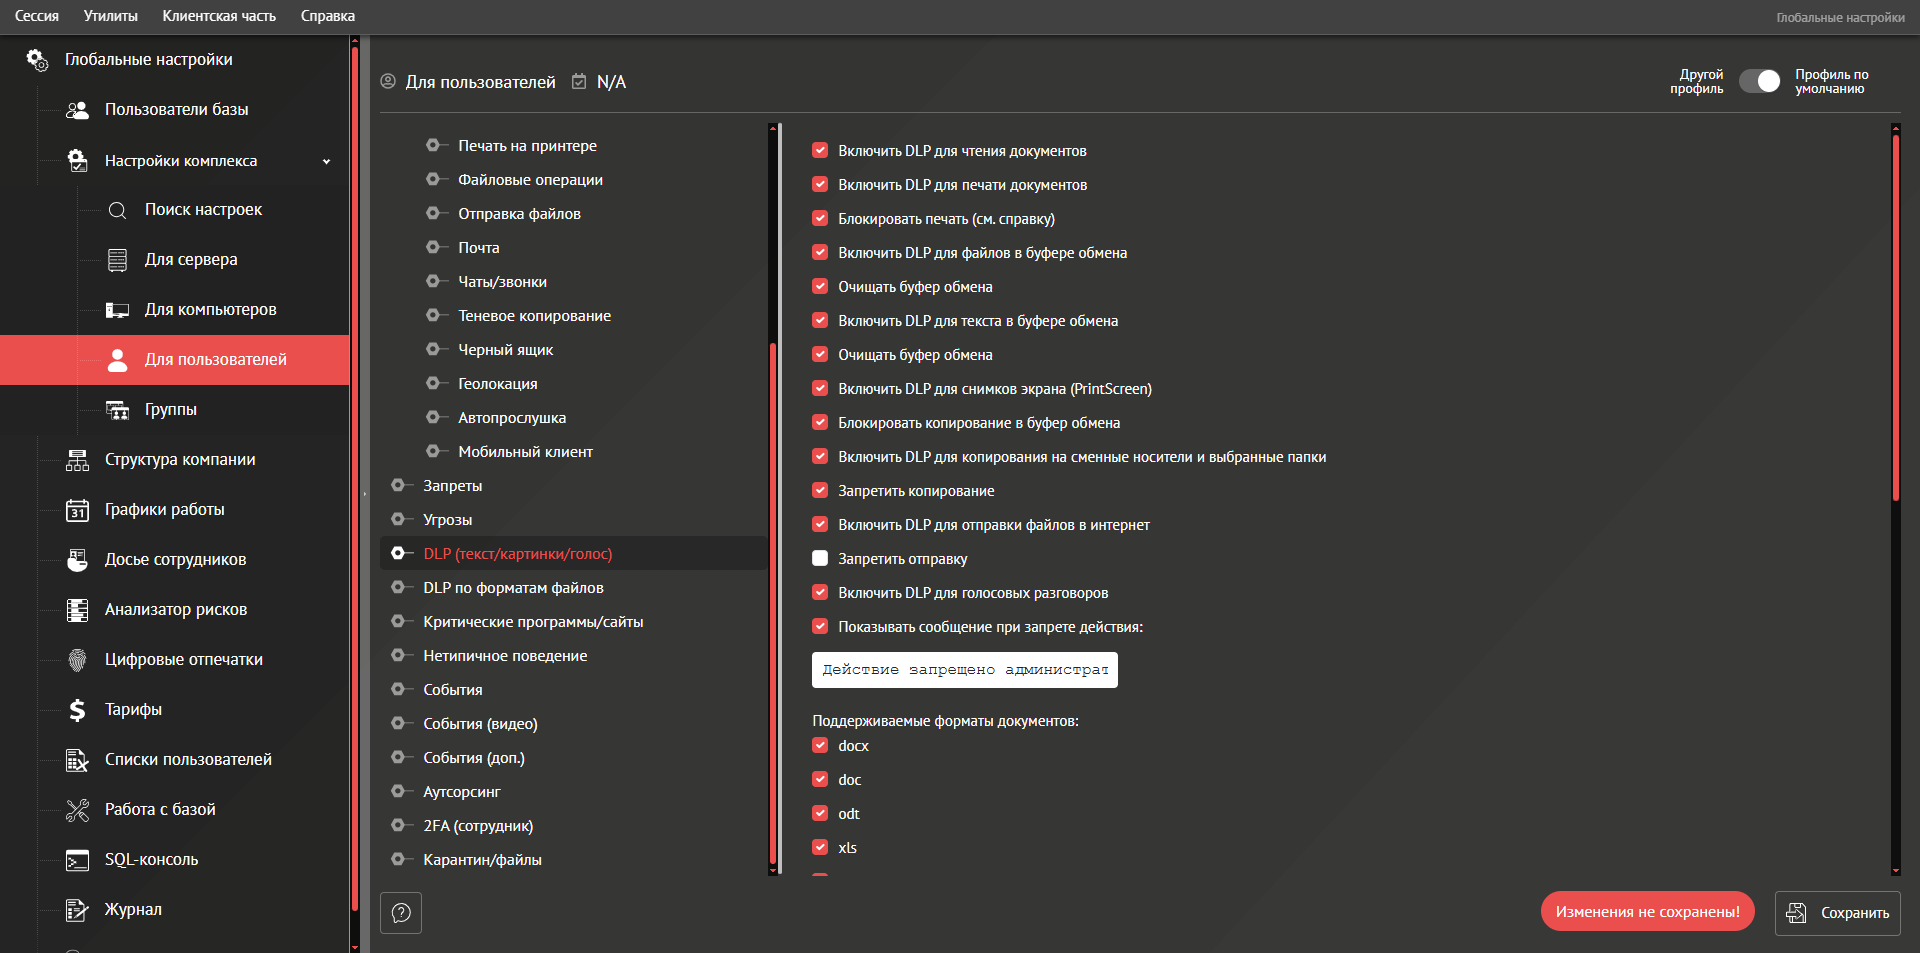This screenshot has height=953, width=1920.
Task: Select the Структура компании hierarchy icon
Action: [77, 460]
